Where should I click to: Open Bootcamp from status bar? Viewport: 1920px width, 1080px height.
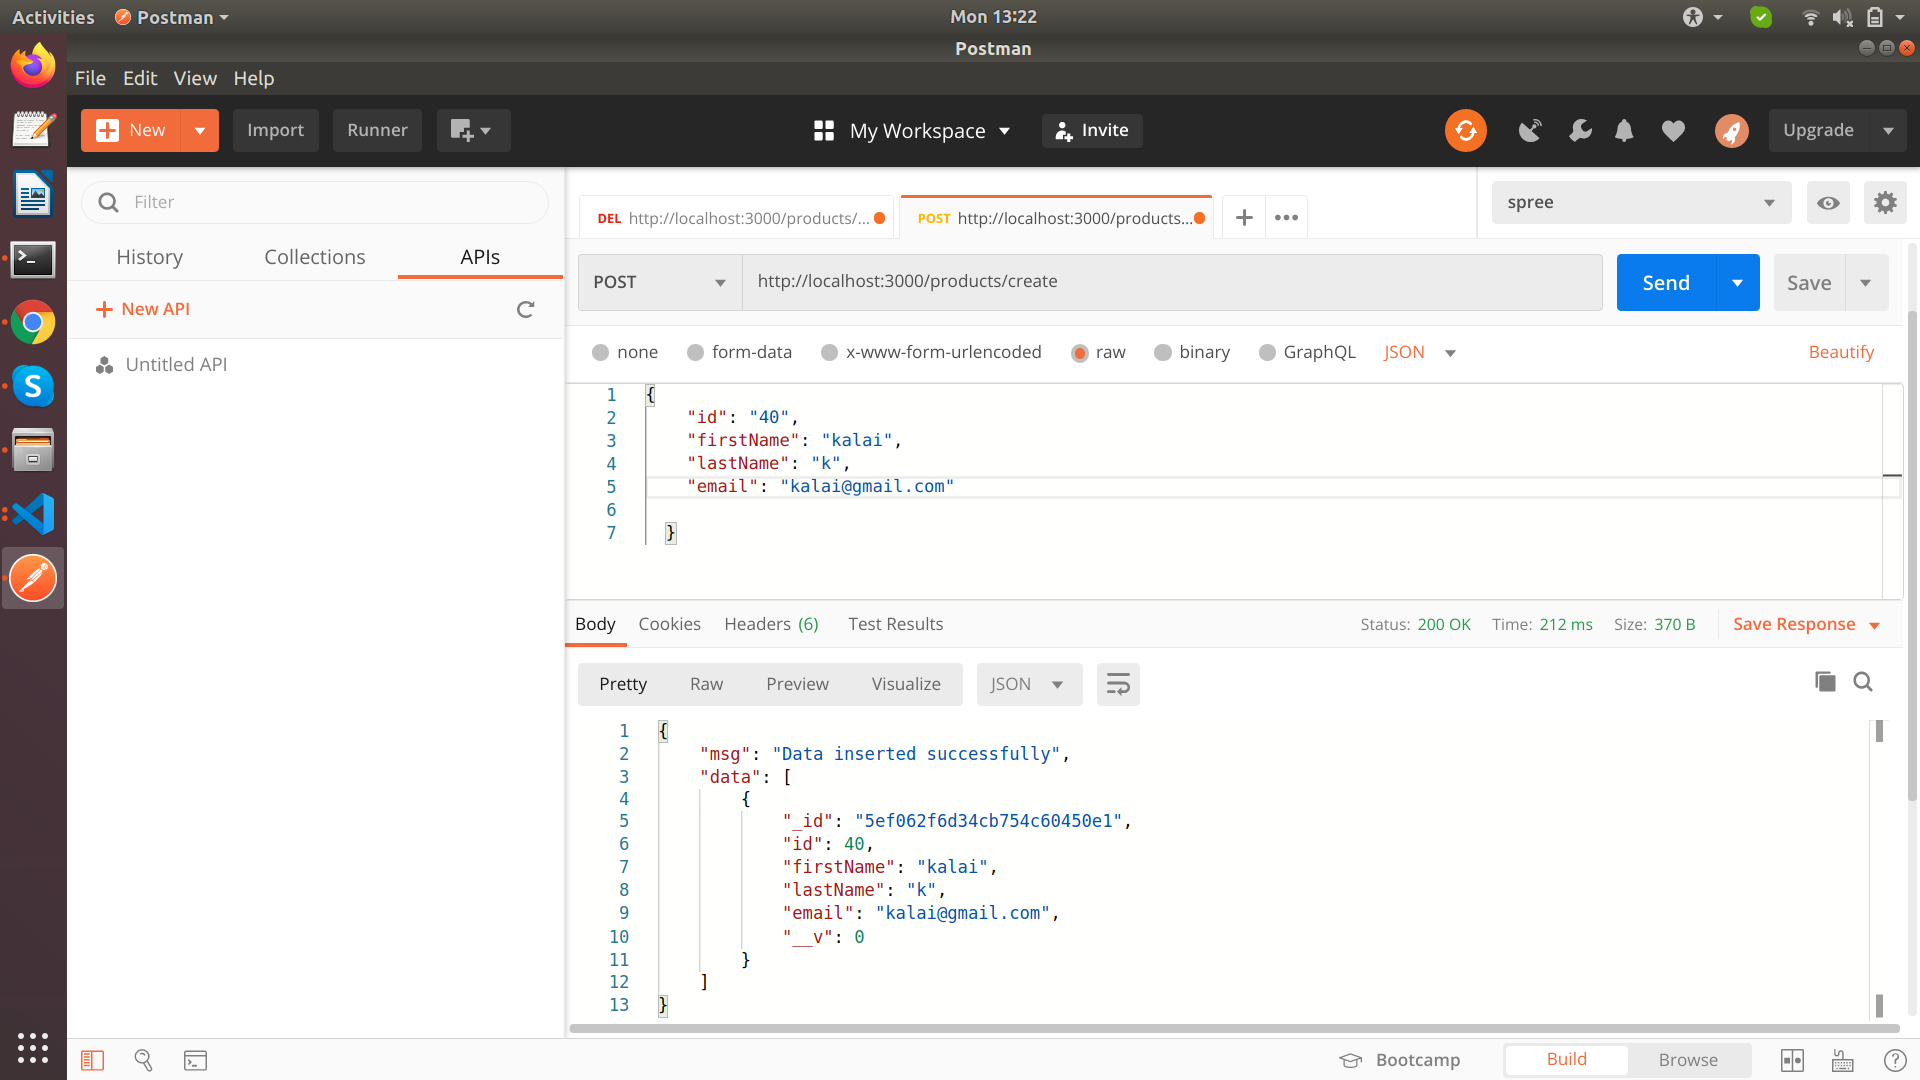point(1400,1061)
